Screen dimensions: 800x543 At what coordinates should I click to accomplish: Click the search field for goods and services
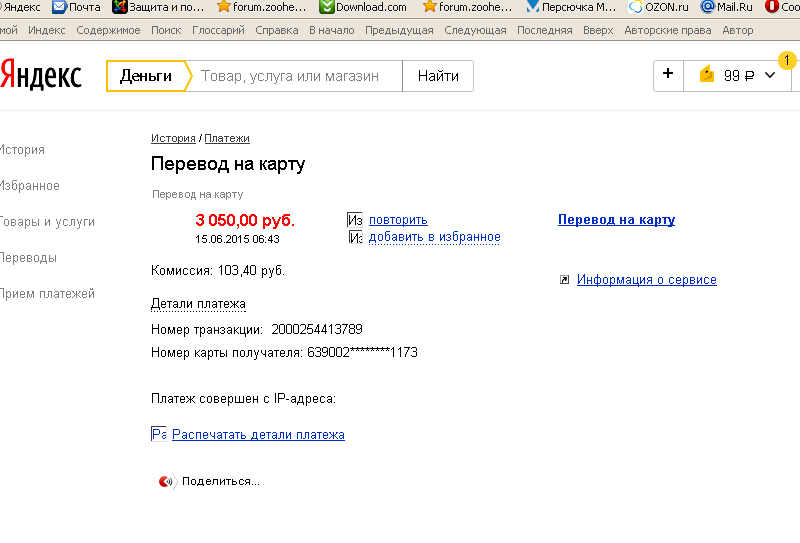click(x=296, y=76)
